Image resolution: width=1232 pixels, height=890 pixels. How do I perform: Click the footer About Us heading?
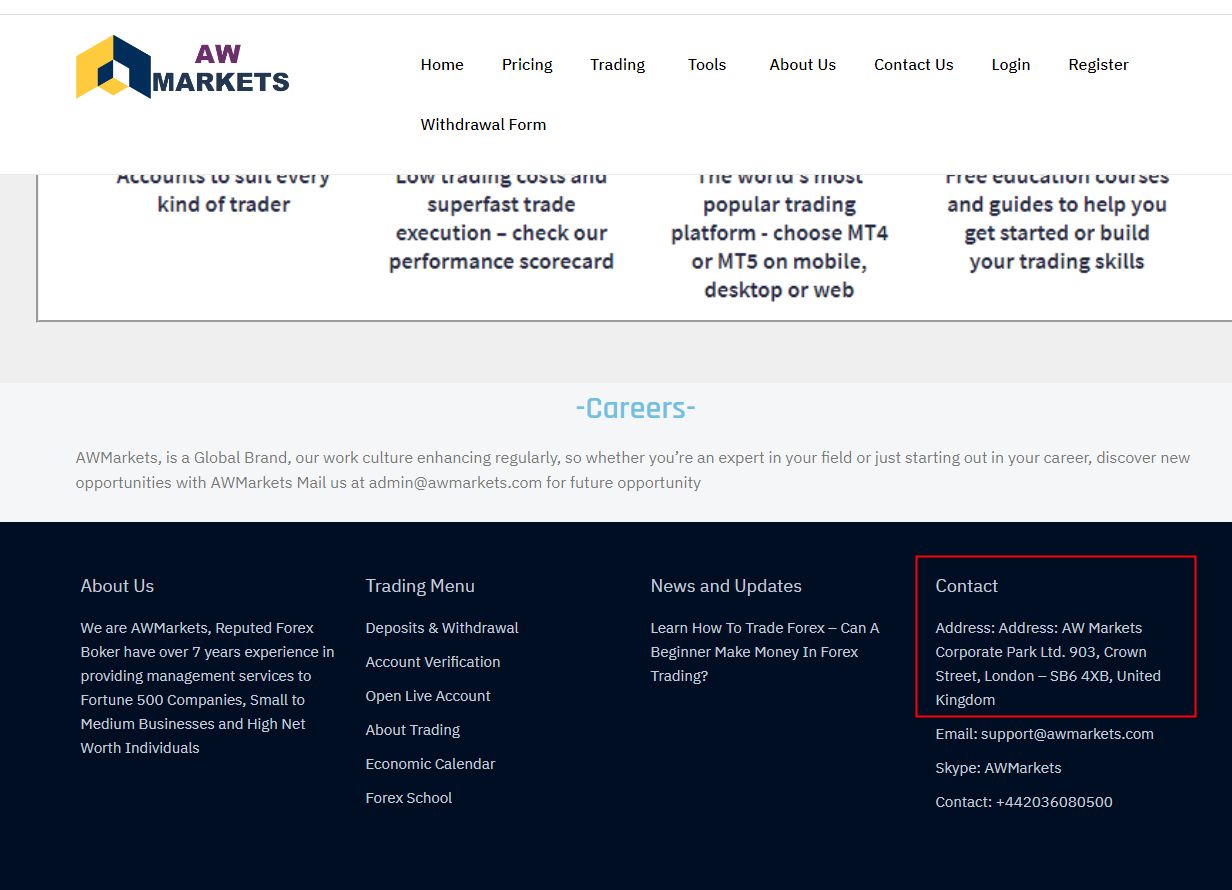(117, 586)
